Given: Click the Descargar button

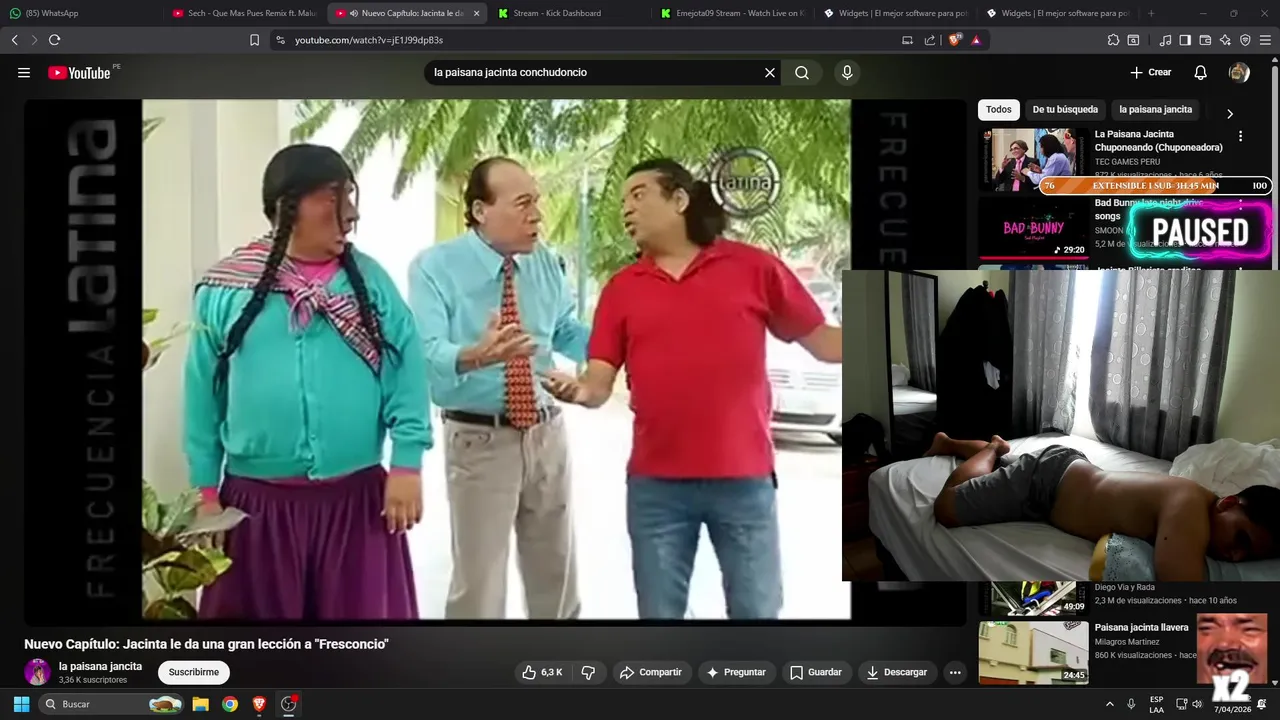Looking at the screenshot, I should coord(896,672).
